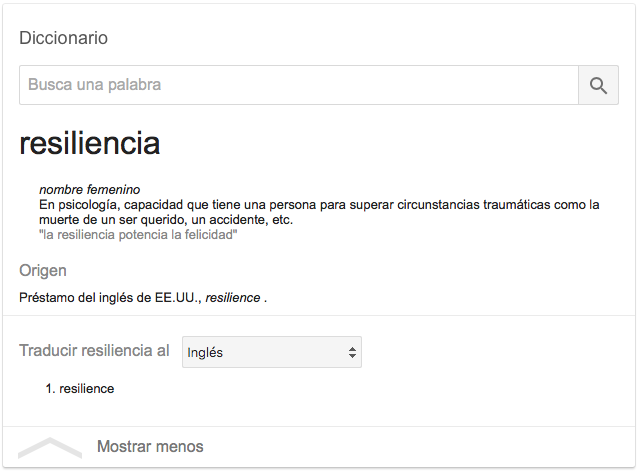
Task: Click the magnifying glass search button
Action: (598, 86)
